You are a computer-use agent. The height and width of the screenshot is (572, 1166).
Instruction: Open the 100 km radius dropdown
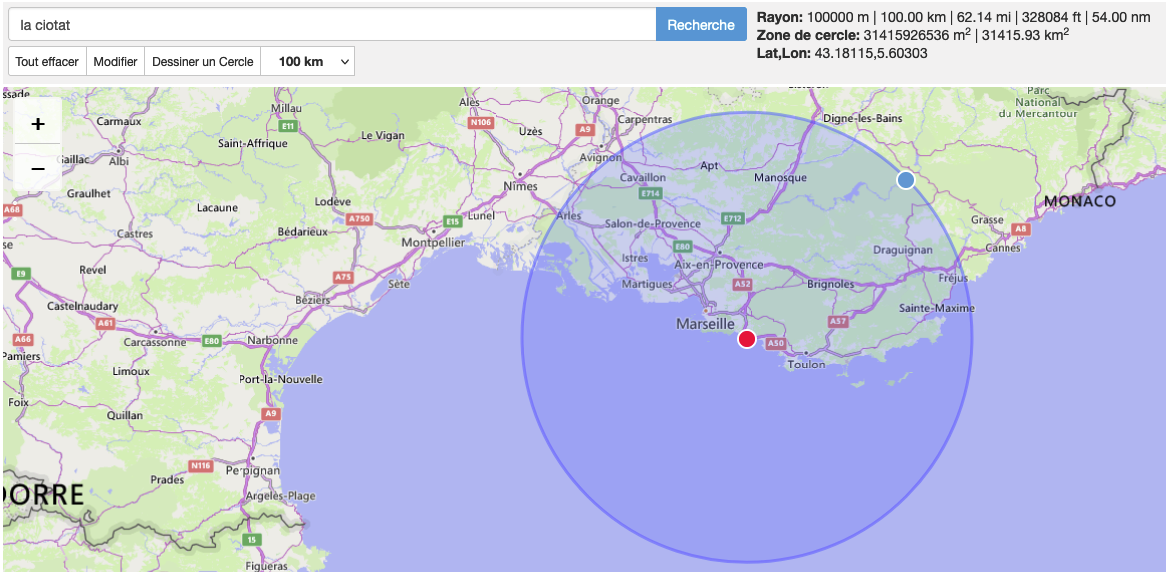click(x=308, y=62)
